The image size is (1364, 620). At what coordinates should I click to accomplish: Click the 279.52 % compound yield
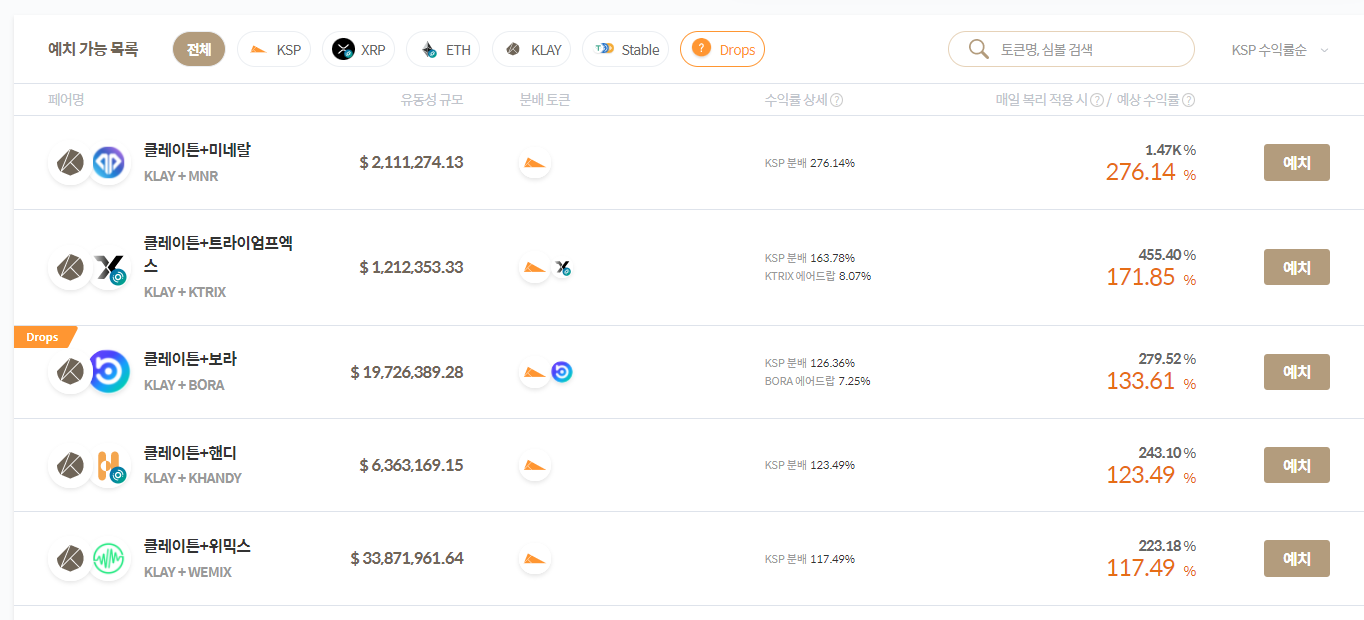(1167, 359)
